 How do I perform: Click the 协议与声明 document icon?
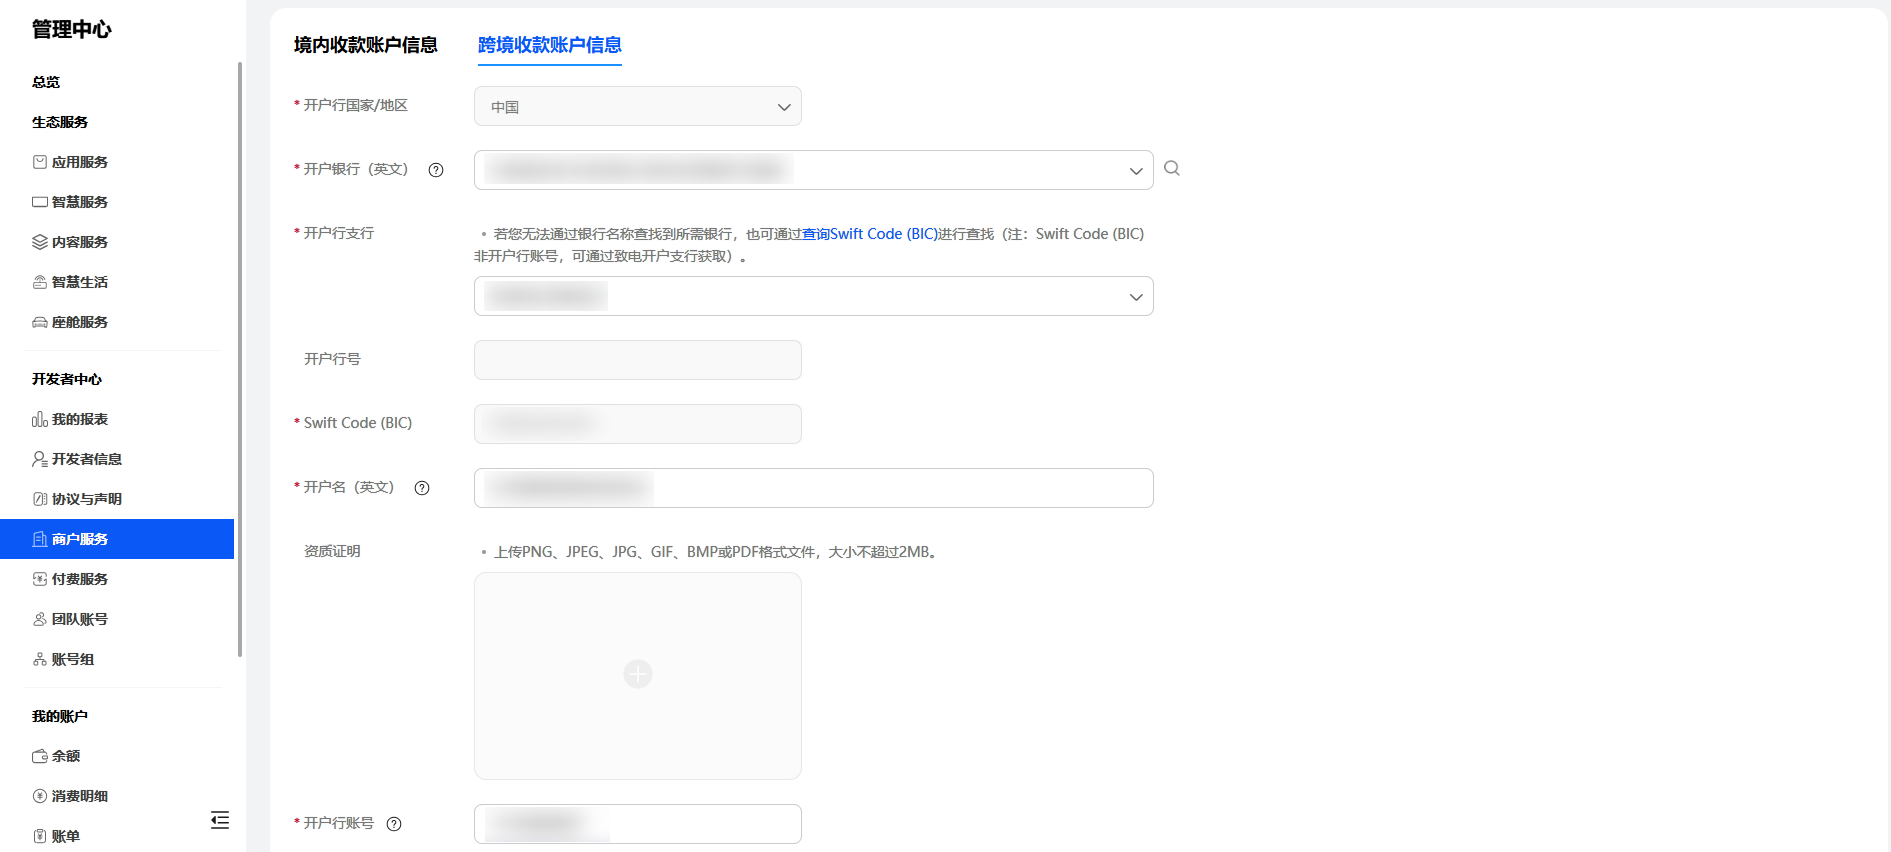click(40, 499)
